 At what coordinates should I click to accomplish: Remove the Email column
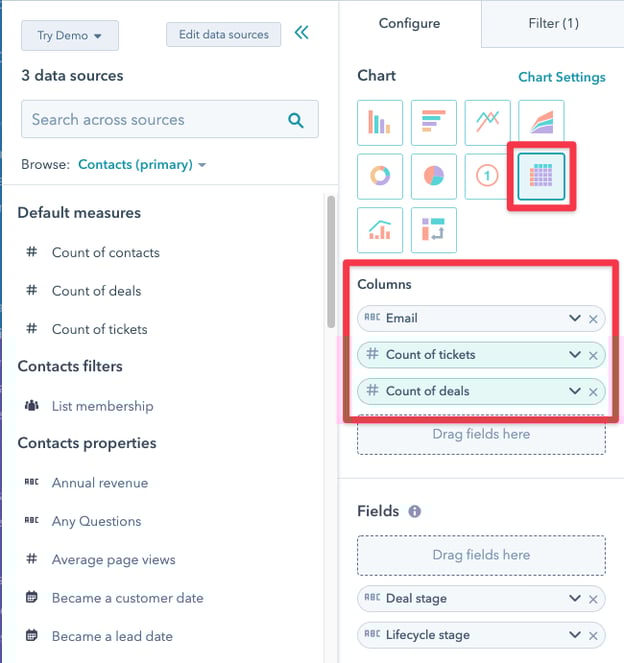tap(593, 319)
